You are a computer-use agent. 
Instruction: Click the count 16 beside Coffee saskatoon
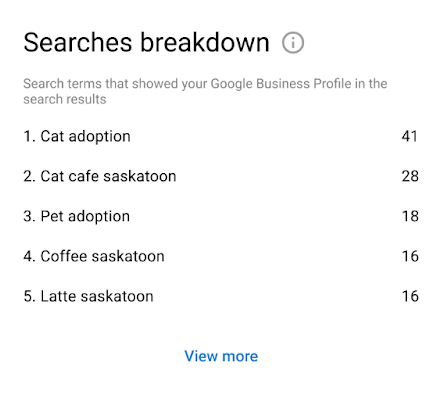pos(410,256)
